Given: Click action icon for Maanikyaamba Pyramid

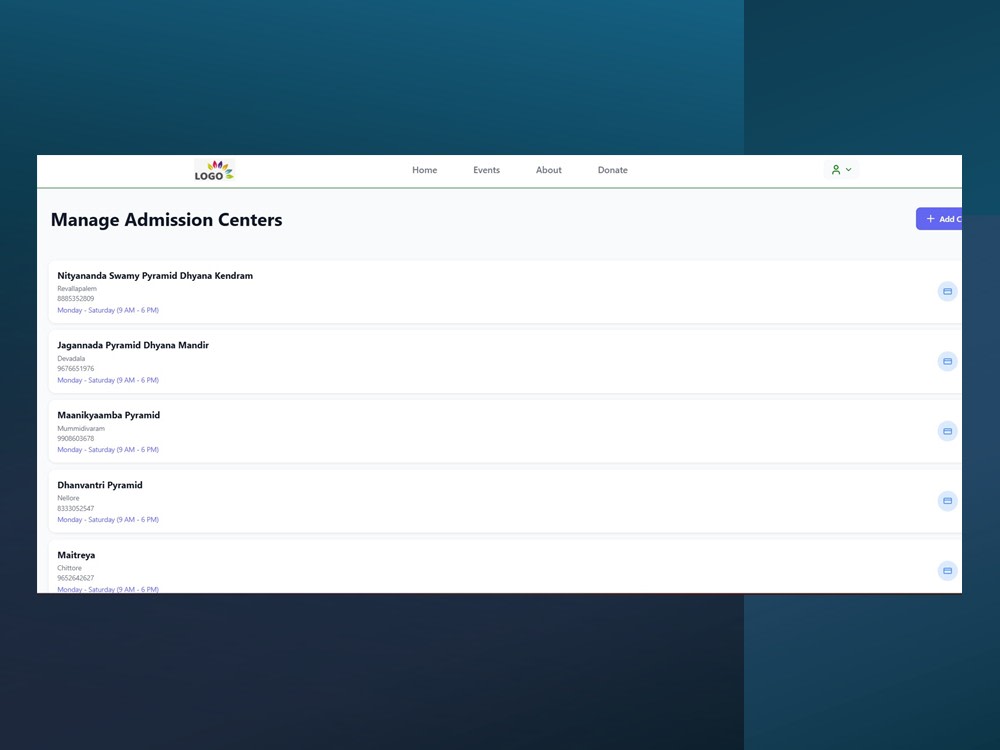Looking at the screenshot, I should click(x=947, y=431).
